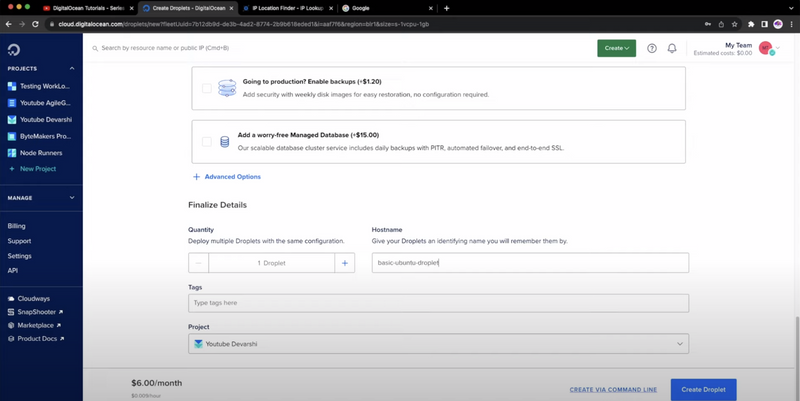800x401 pixels.
Task: Open the browser extensions puzzle icon
Action: [x=751, y=24]
